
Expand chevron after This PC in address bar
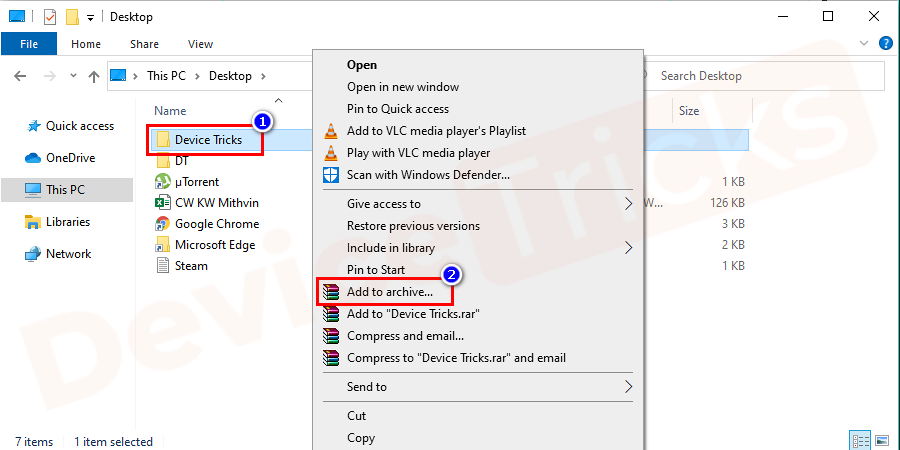(197, 76)
